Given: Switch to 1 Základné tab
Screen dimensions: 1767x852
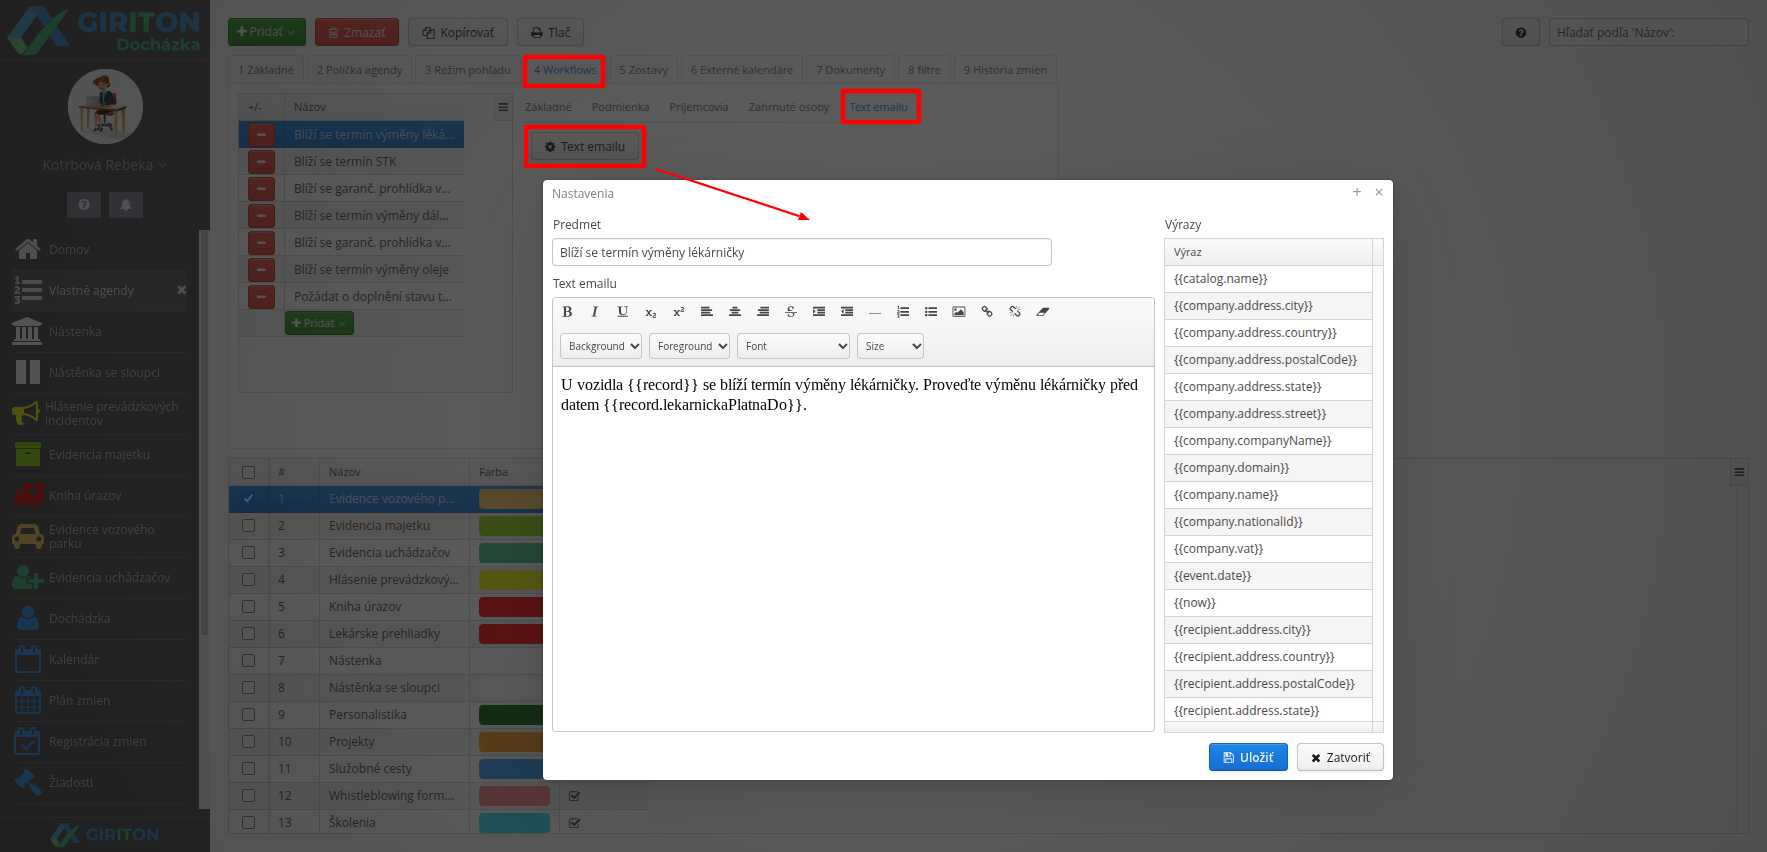Looking at the screenshot, I should click(266, 70).
